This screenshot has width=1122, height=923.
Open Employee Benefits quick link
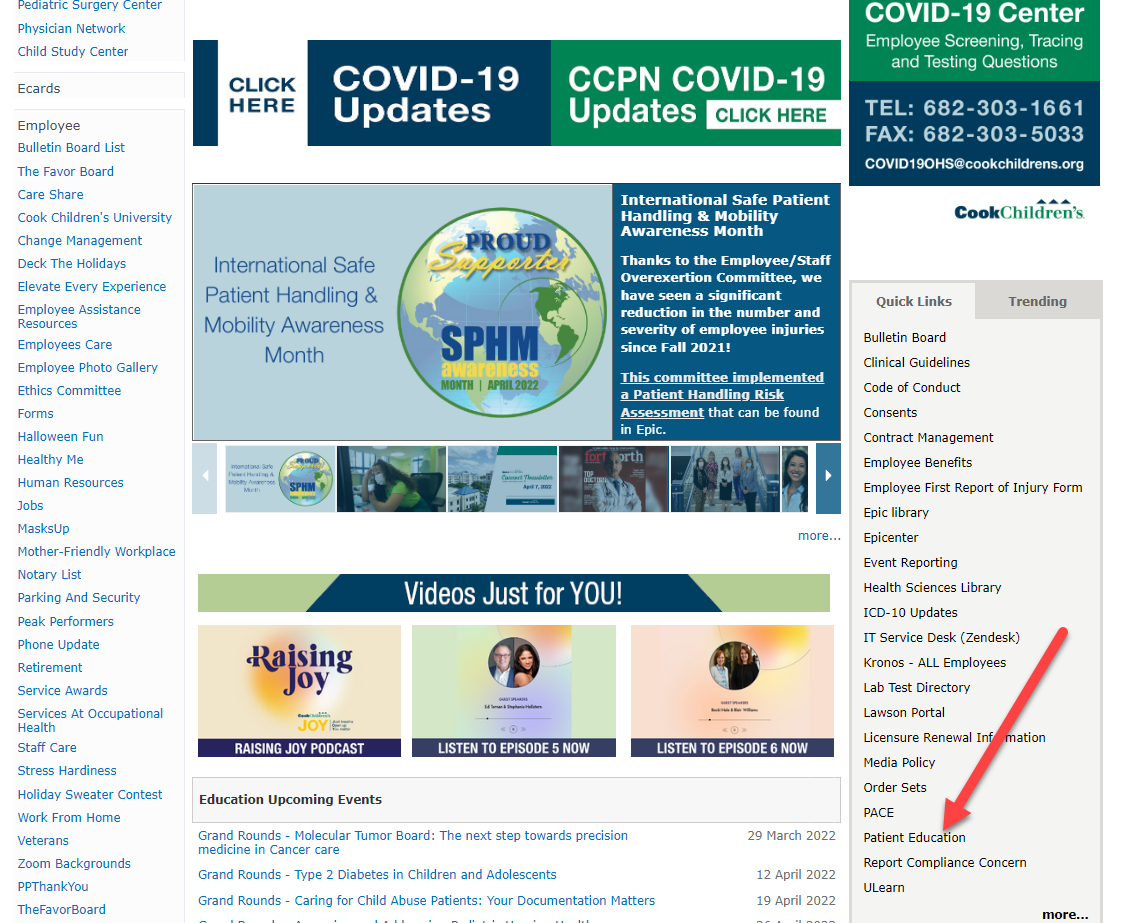click(x=917, y=462)
